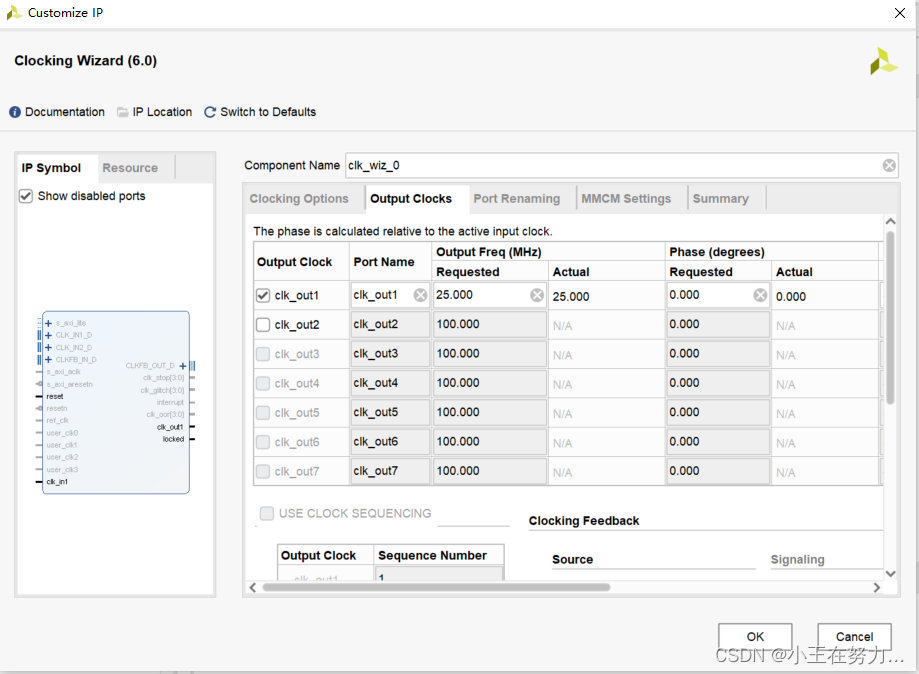Click the locked port in IP symbol

(173, 439)
